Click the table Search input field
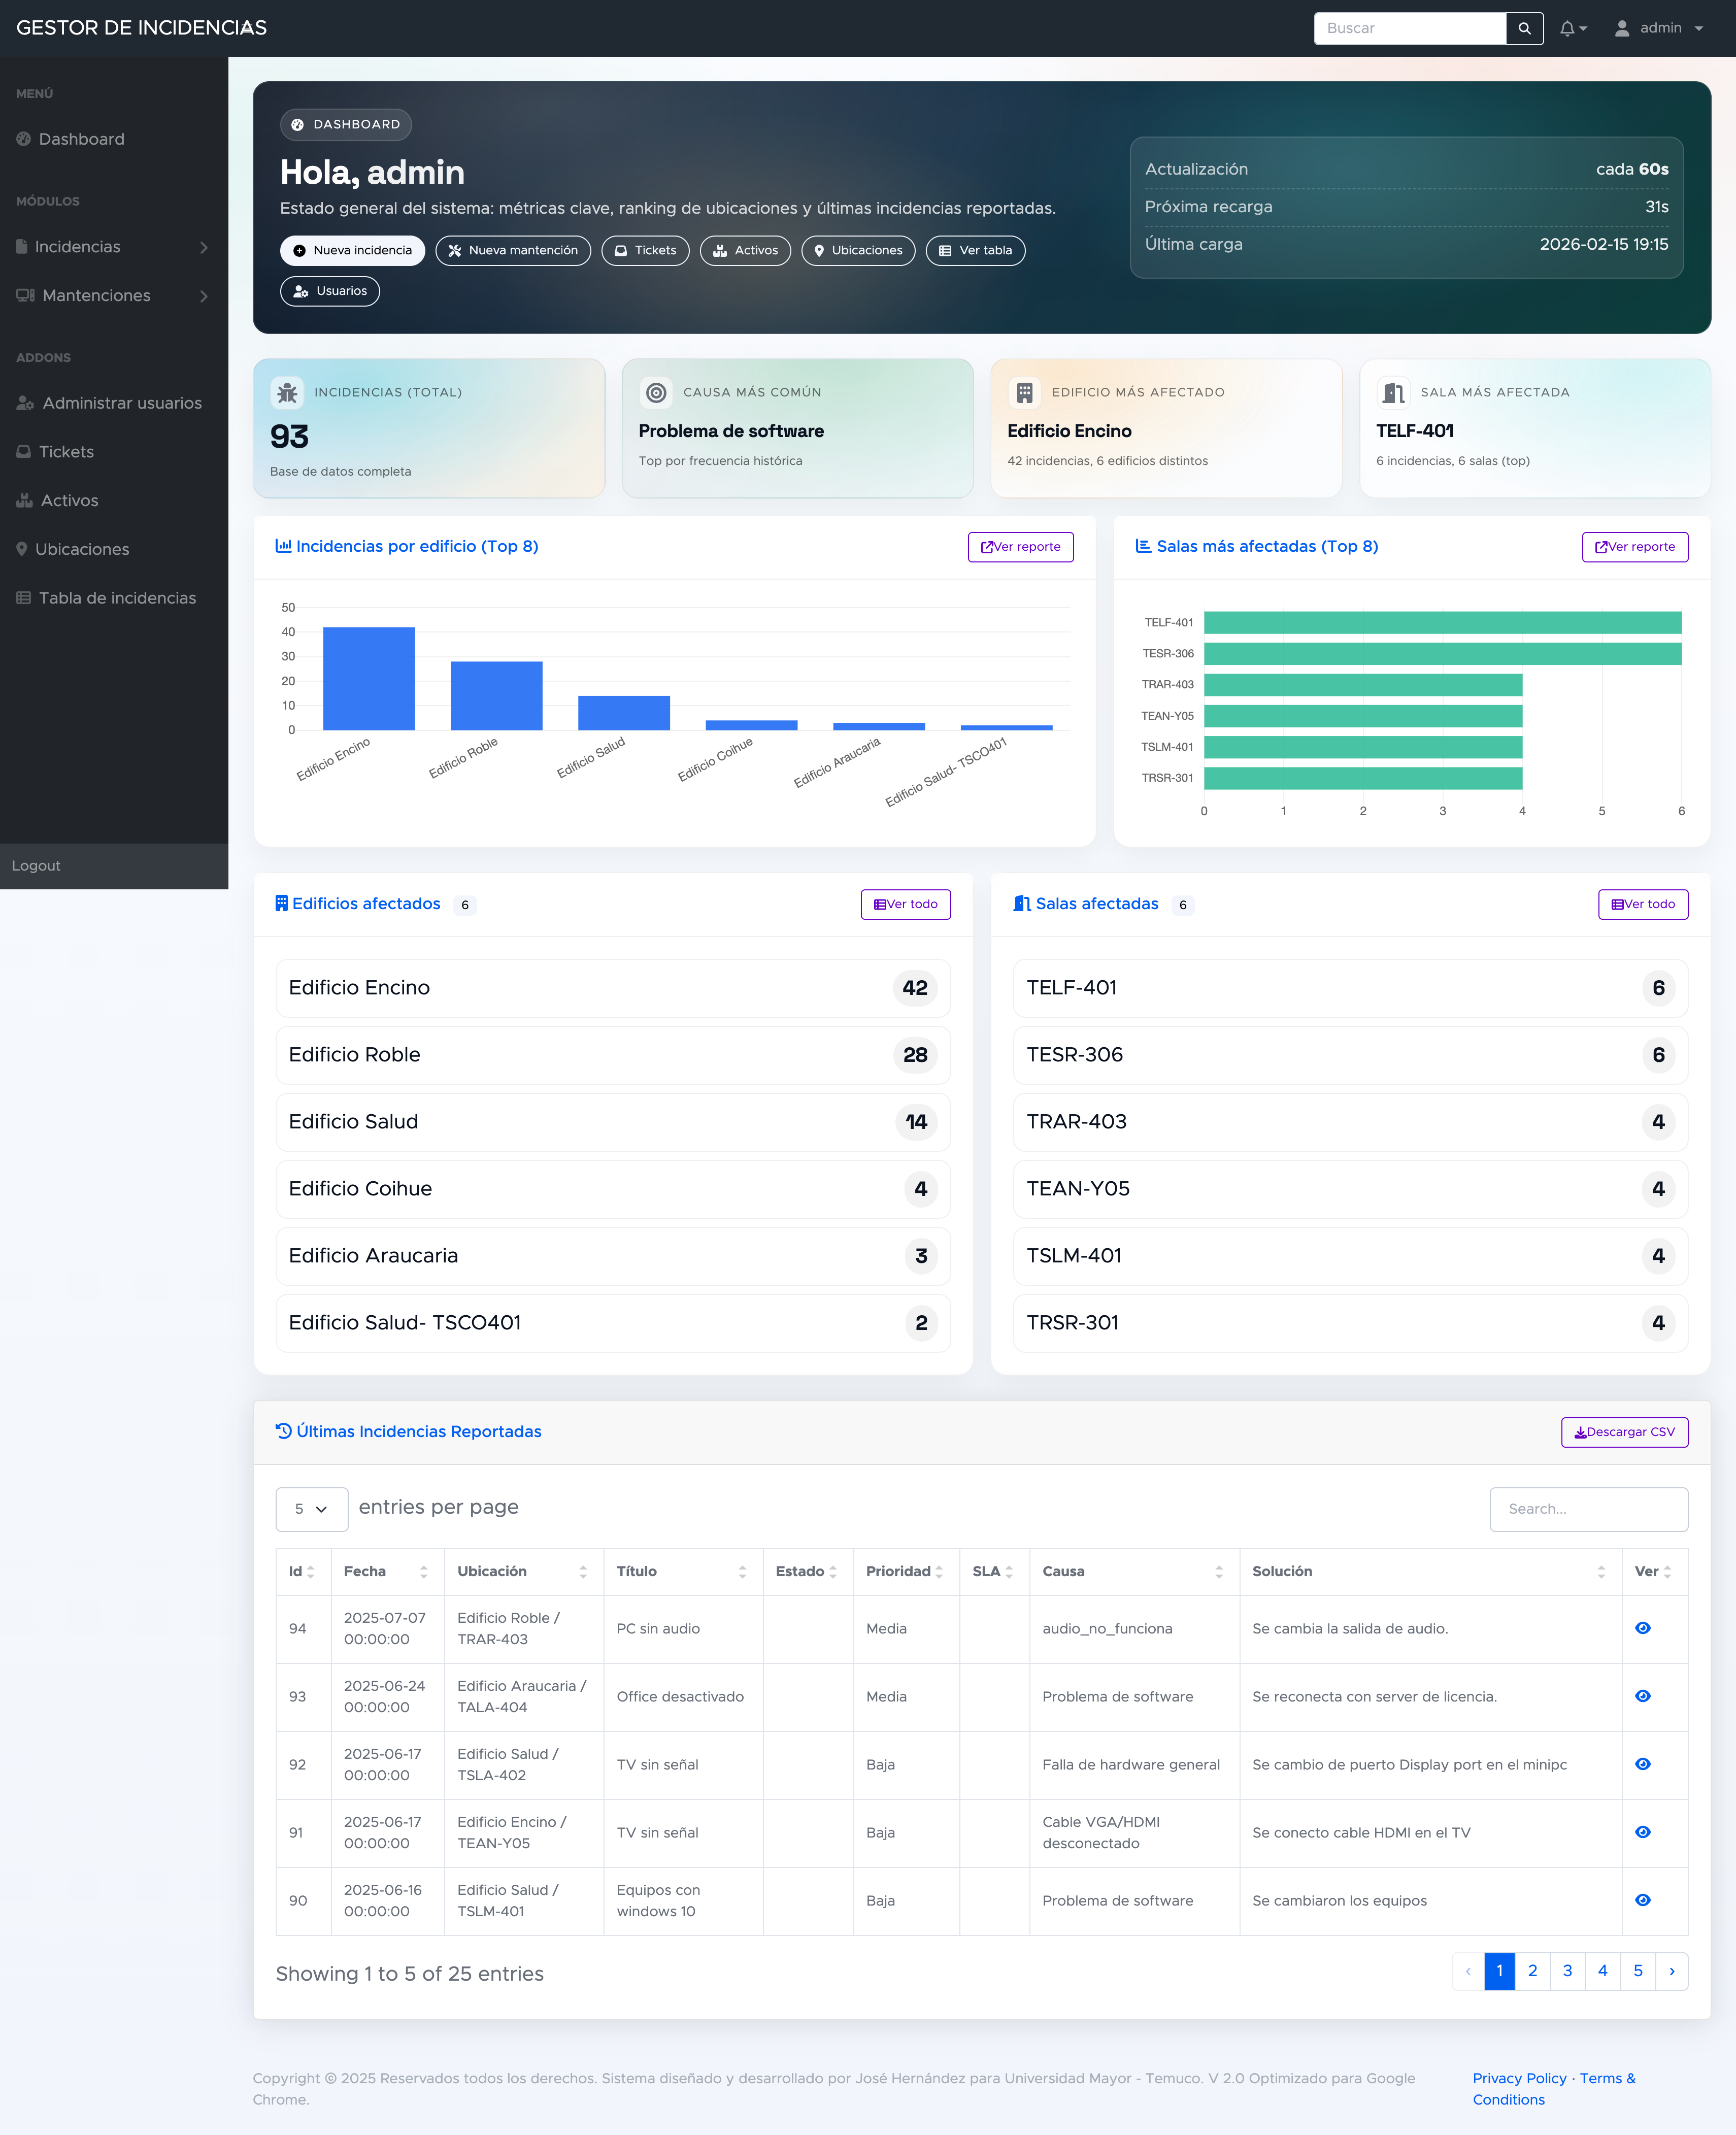The image size is (1736, 2135). click(x=1588, y=1509)
